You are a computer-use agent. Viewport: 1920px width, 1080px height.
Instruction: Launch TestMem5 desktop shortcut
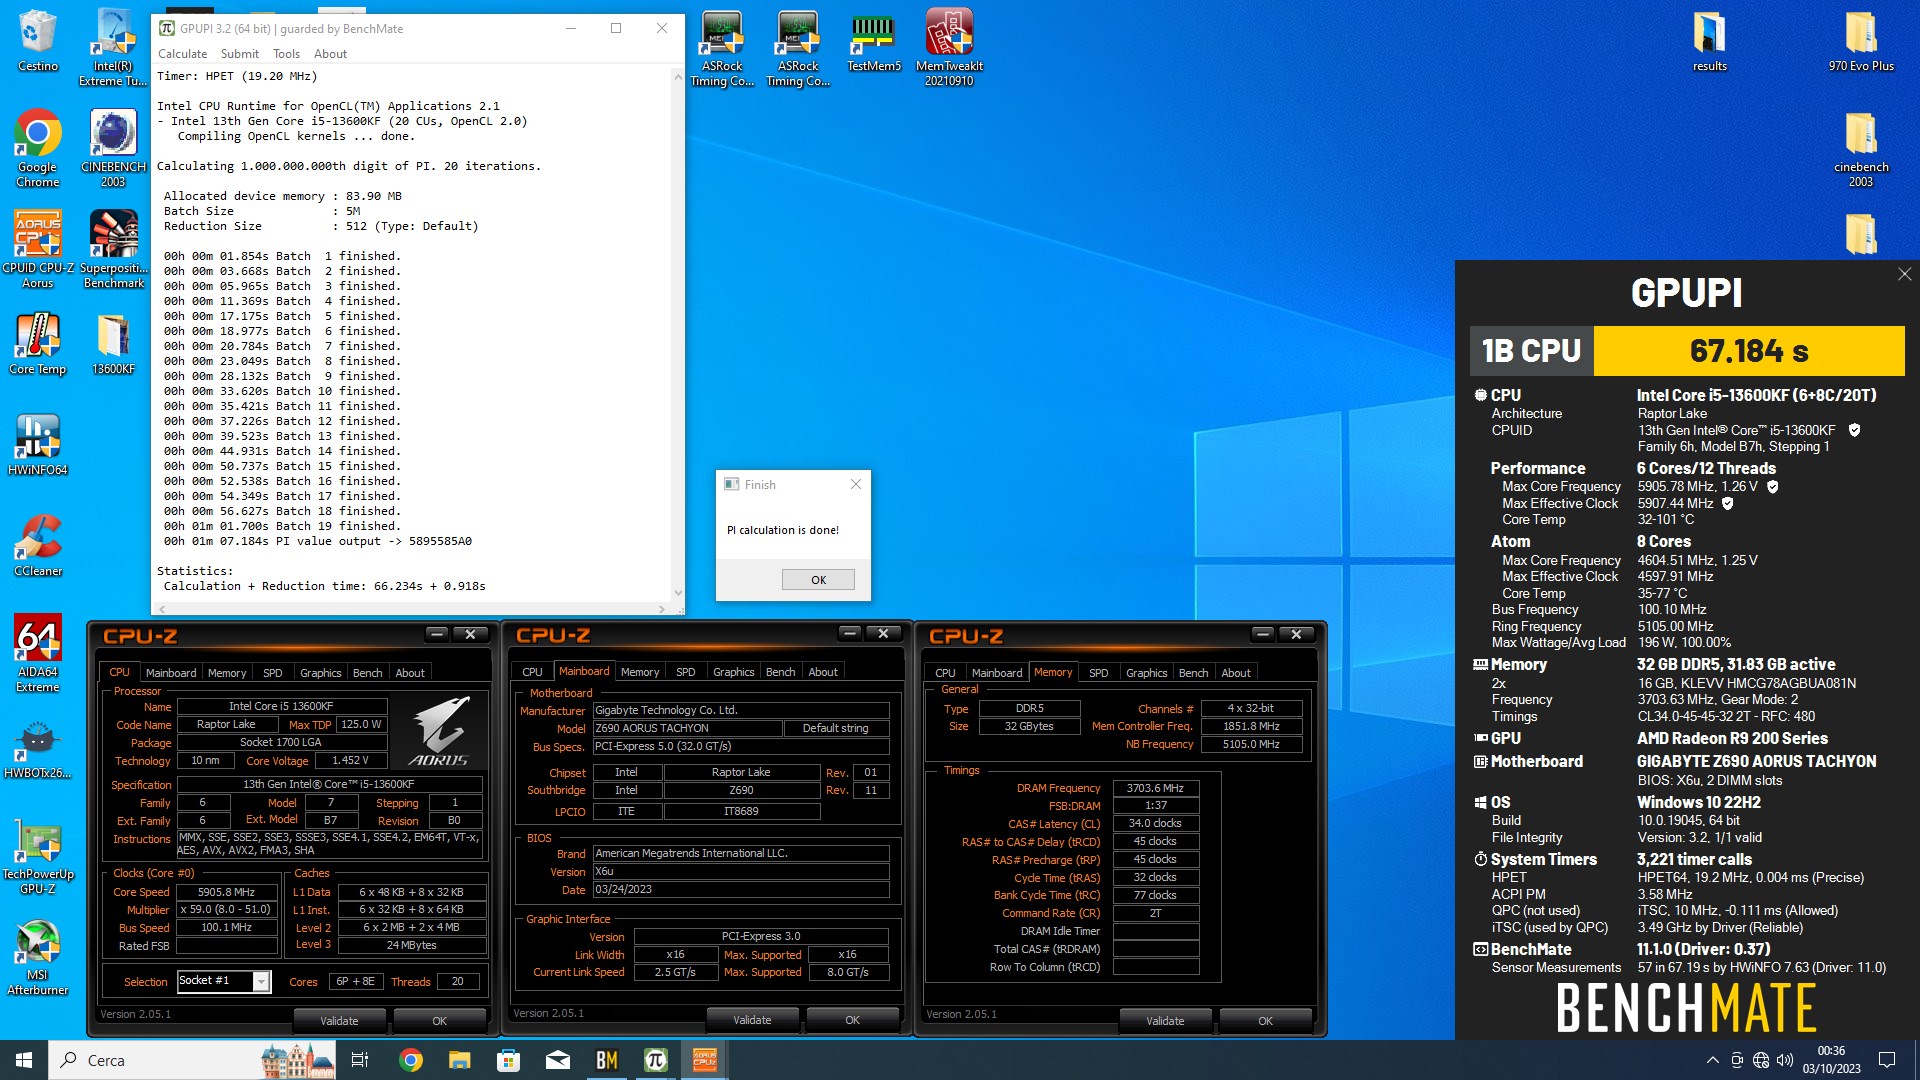[874, 40]
